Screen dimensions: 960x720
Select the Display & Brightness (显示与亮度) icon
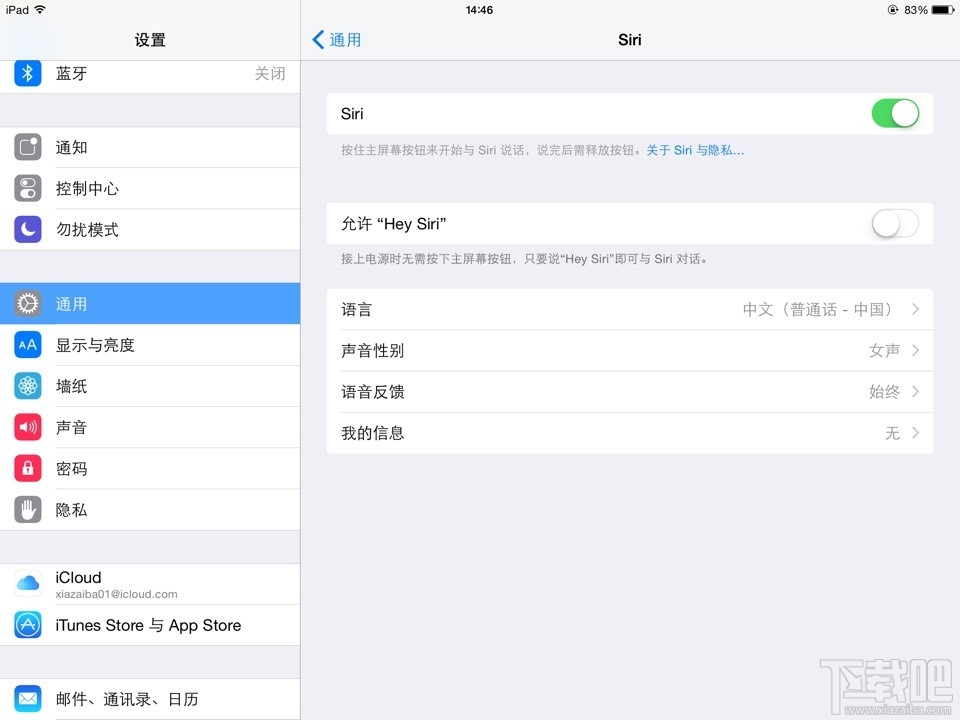pyautogui.click(x=26, y=345)
